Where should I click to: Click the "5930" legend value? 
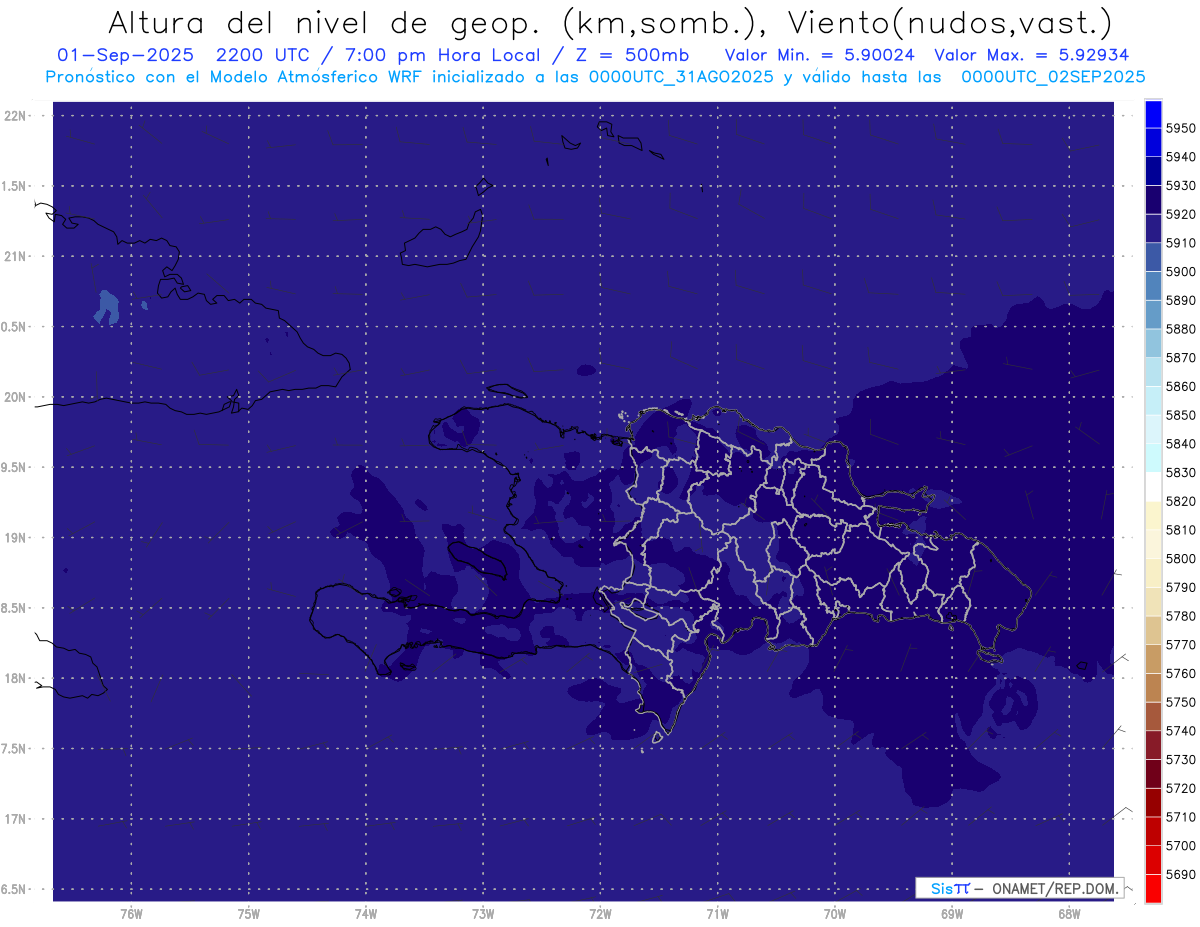(x=1180, y=186)
